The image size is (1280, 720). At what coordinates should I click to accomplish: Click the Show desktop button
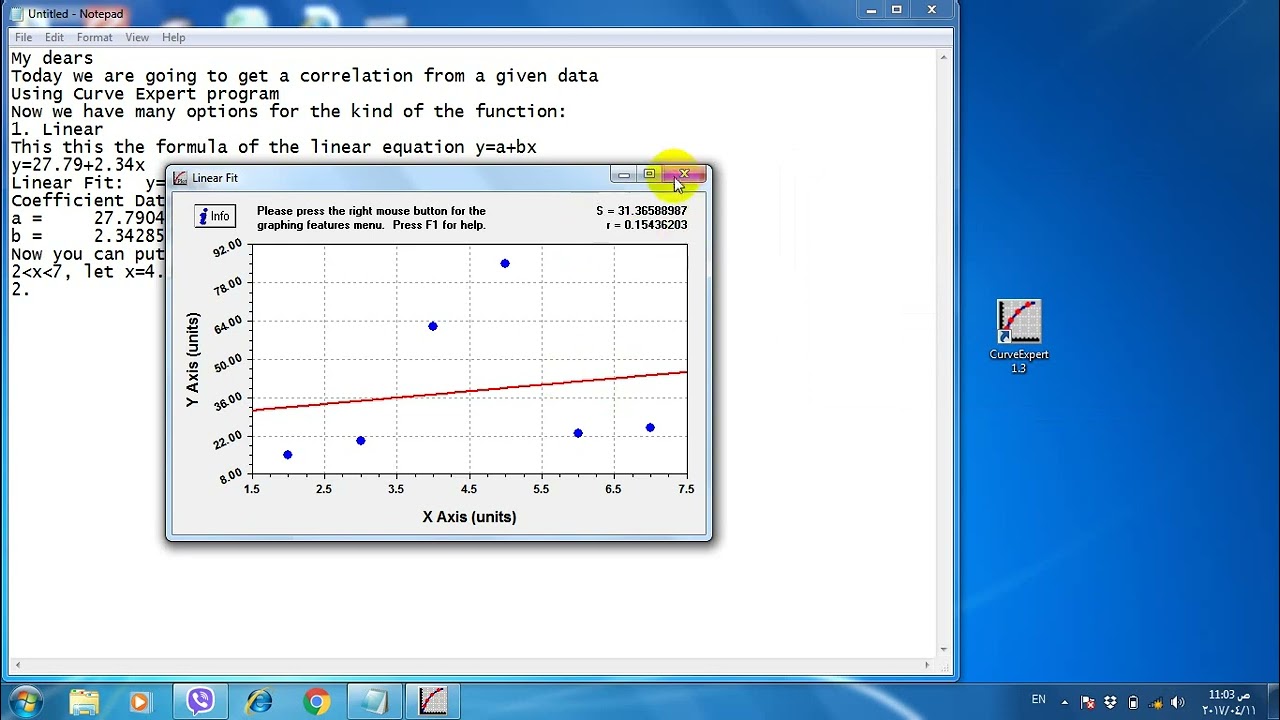[x=1272, y=701]
